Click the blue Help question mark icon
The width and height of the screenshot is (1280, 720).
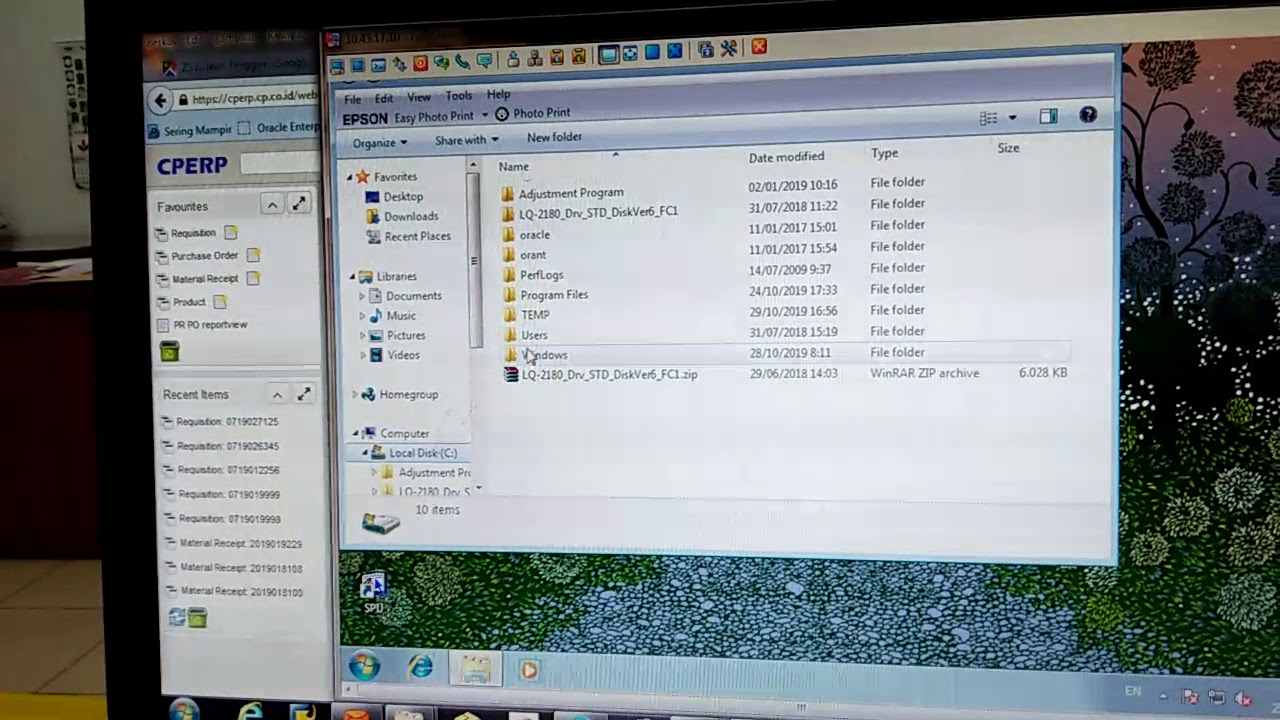tap(1088, 116)
